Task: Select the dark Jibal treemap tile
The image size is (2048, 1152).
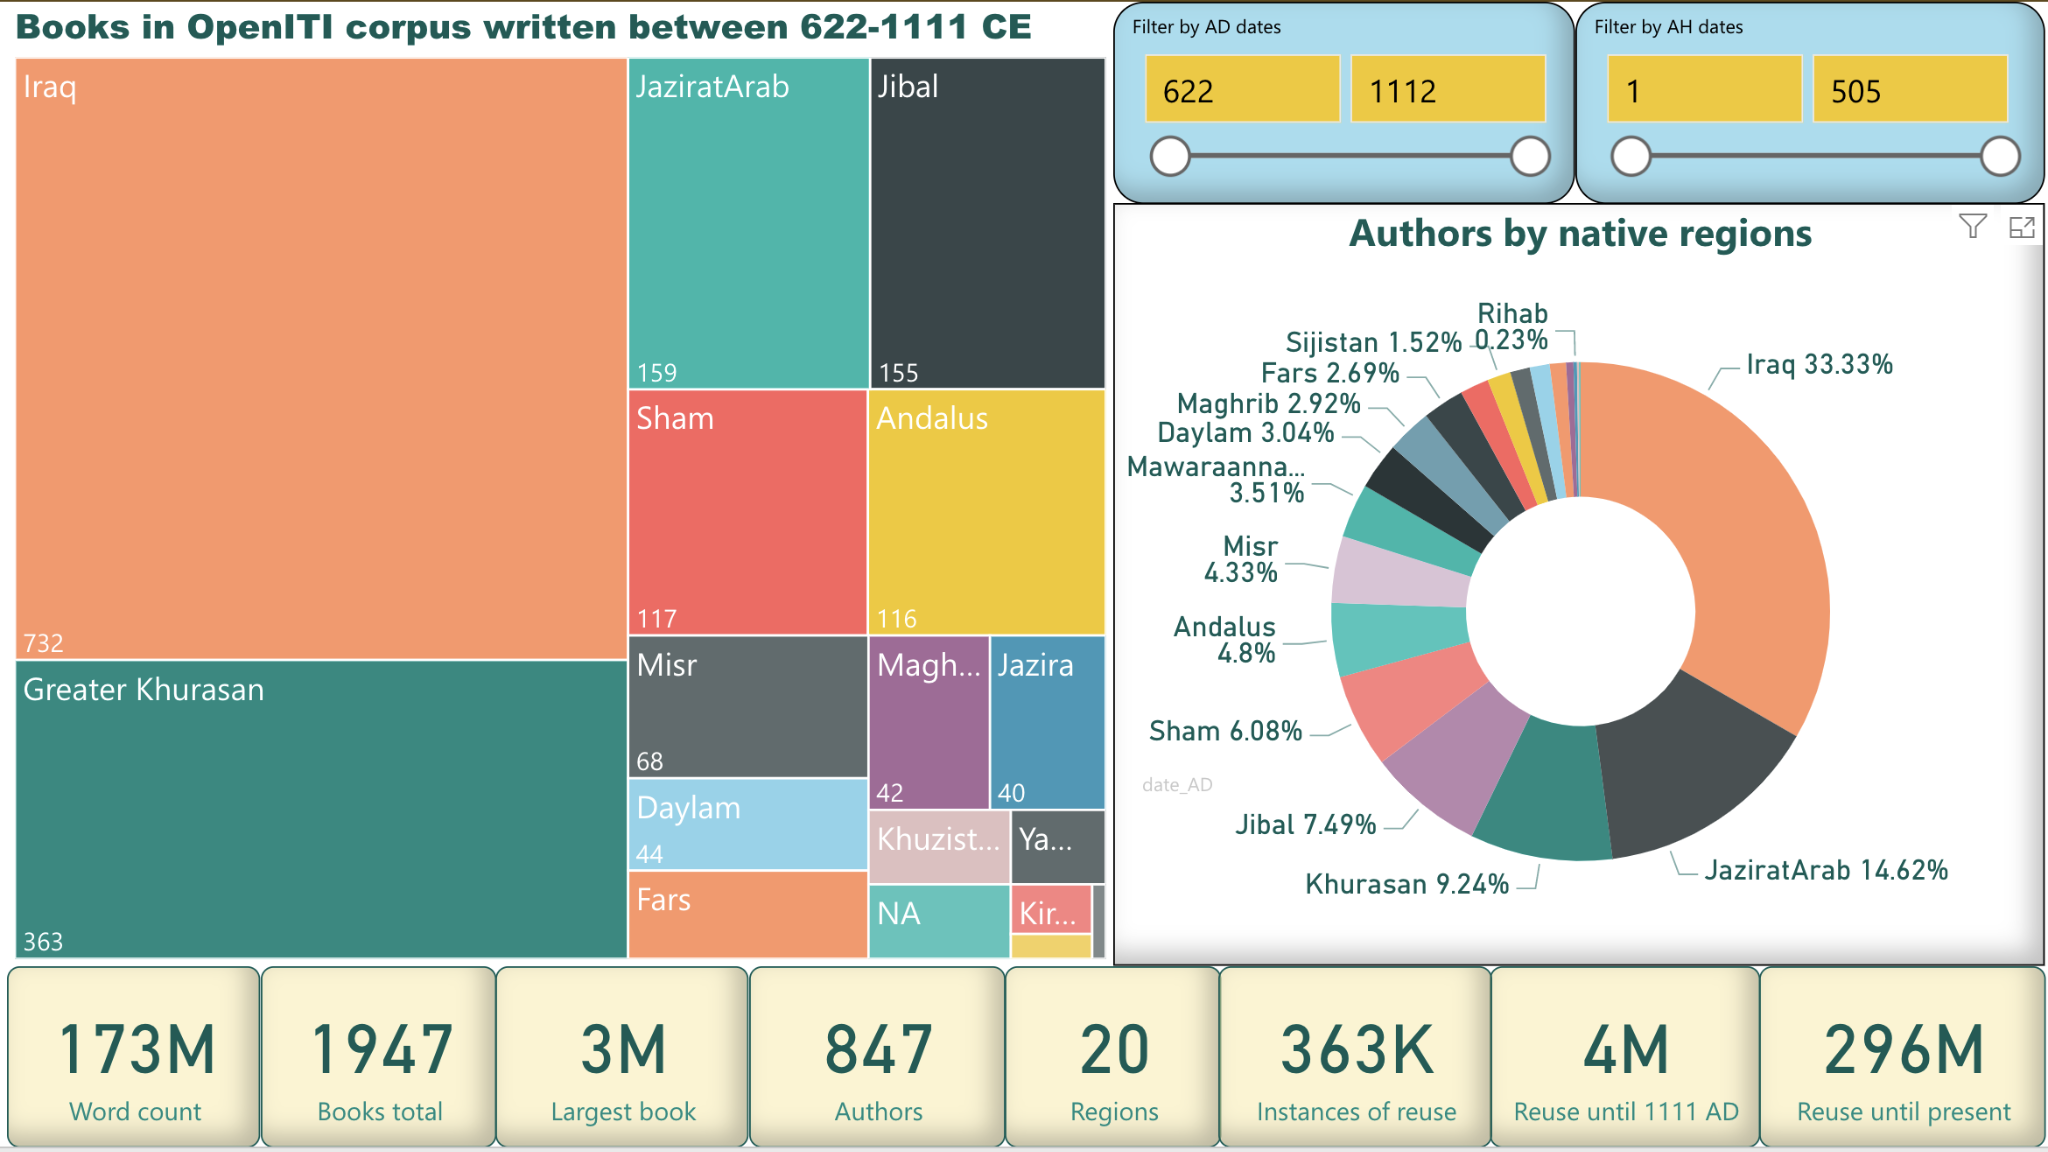Action: pyautogui.click(x=987, y=223)
